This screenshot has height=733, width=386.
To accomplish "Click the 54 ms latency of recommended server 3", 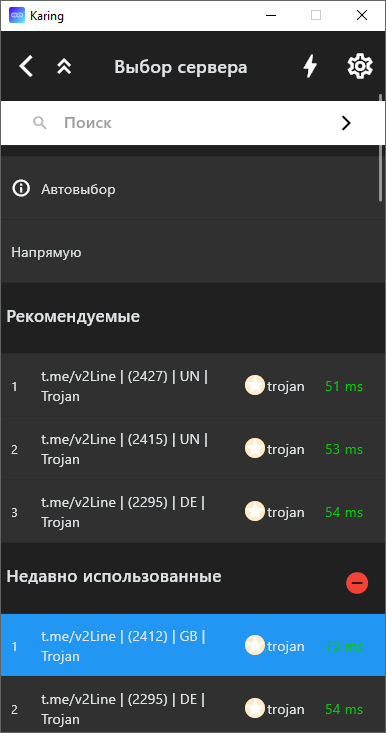I will [x=344, y=512].
